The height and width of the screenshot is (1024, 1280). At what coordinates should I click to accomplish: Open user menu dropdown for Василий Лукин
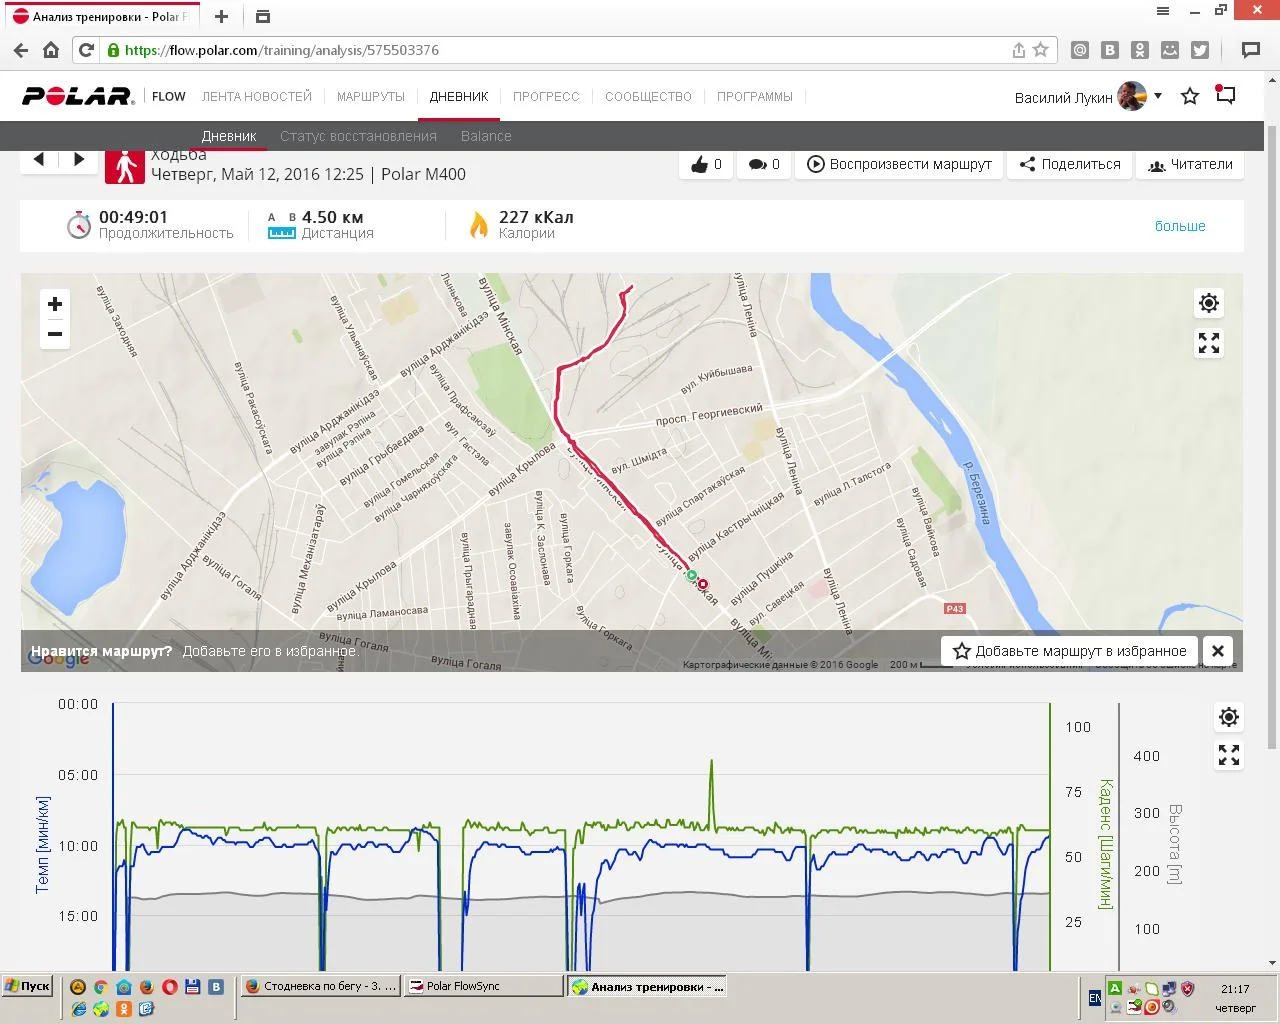click(x=1157, y=96)
